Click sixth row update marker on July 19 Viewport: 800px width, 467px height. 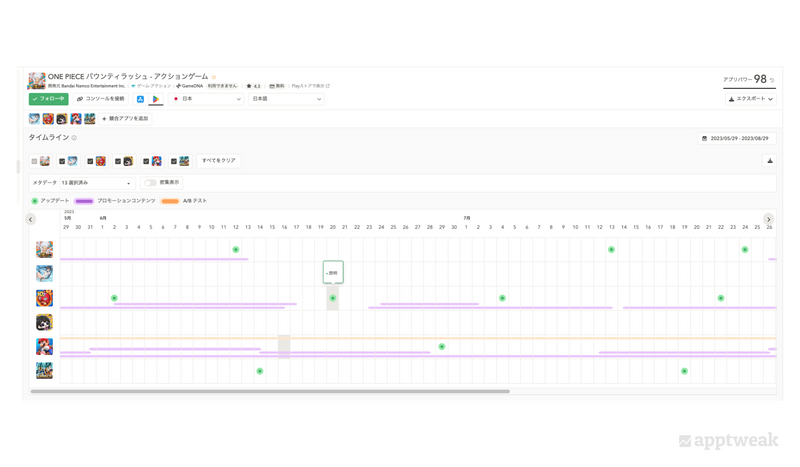click(x=684, y=371)
